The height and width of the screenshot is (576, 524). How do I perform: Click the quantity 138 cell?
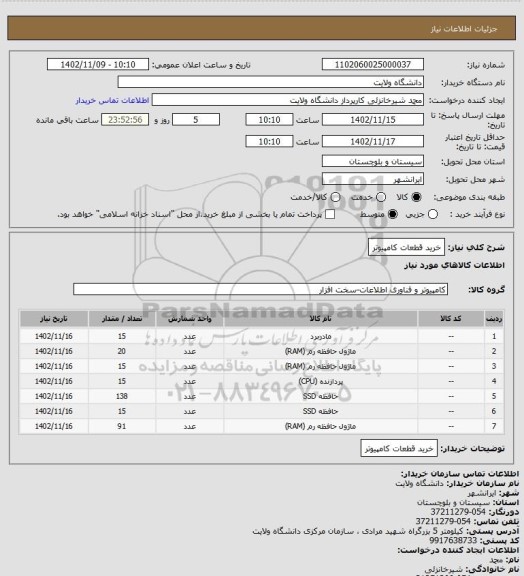tap(122, 396)
